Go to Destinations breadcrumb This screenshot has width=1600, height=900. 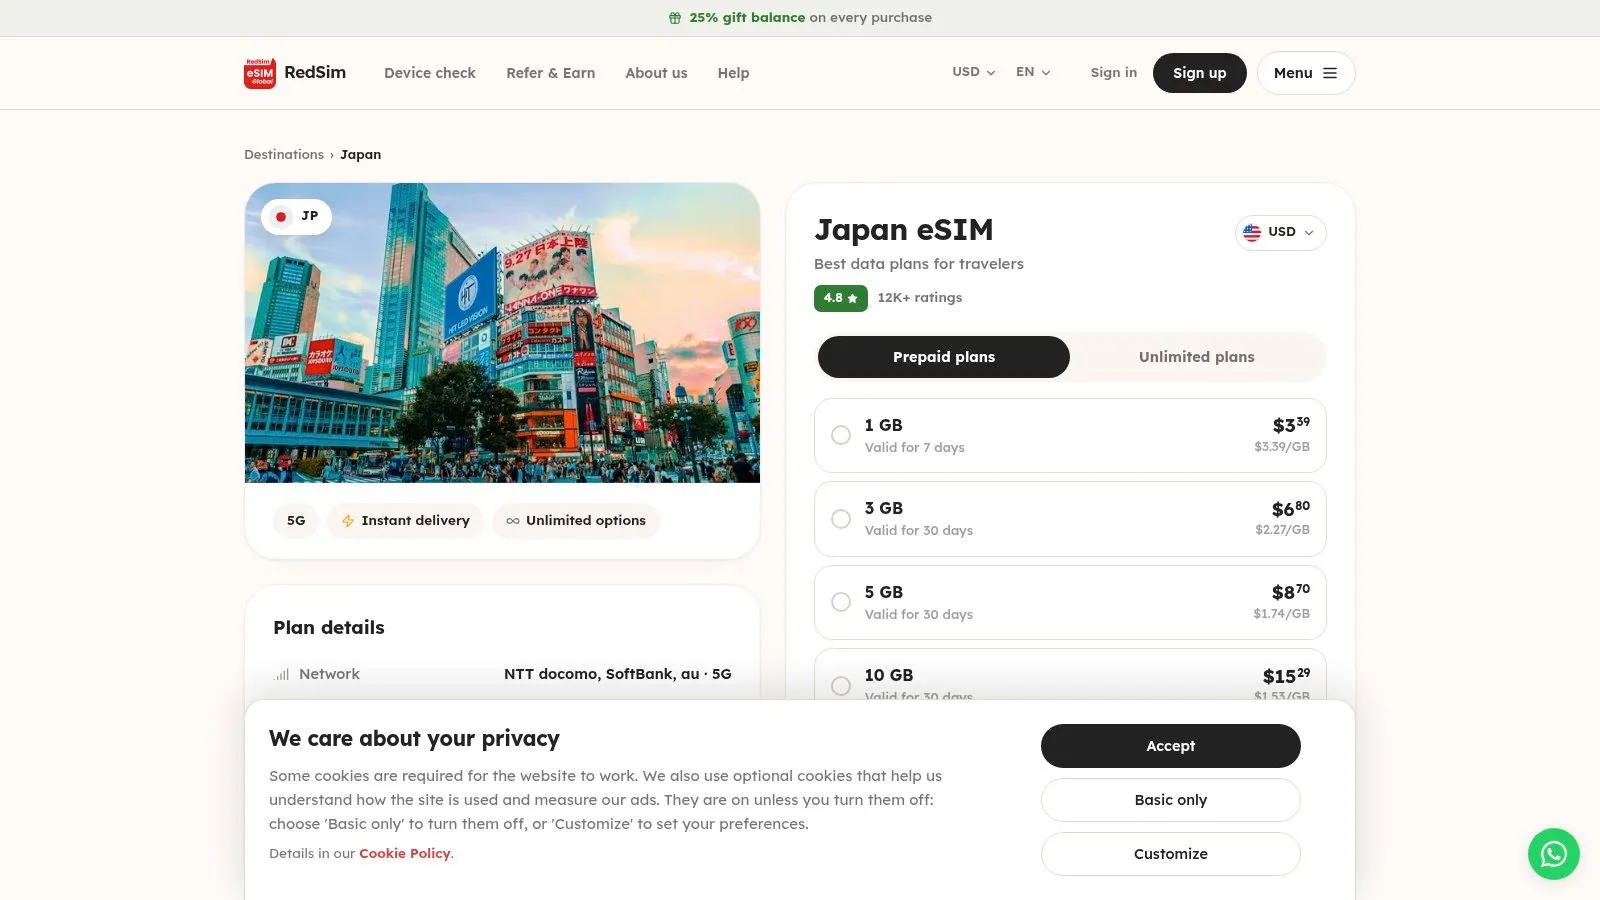pos(284,155)
